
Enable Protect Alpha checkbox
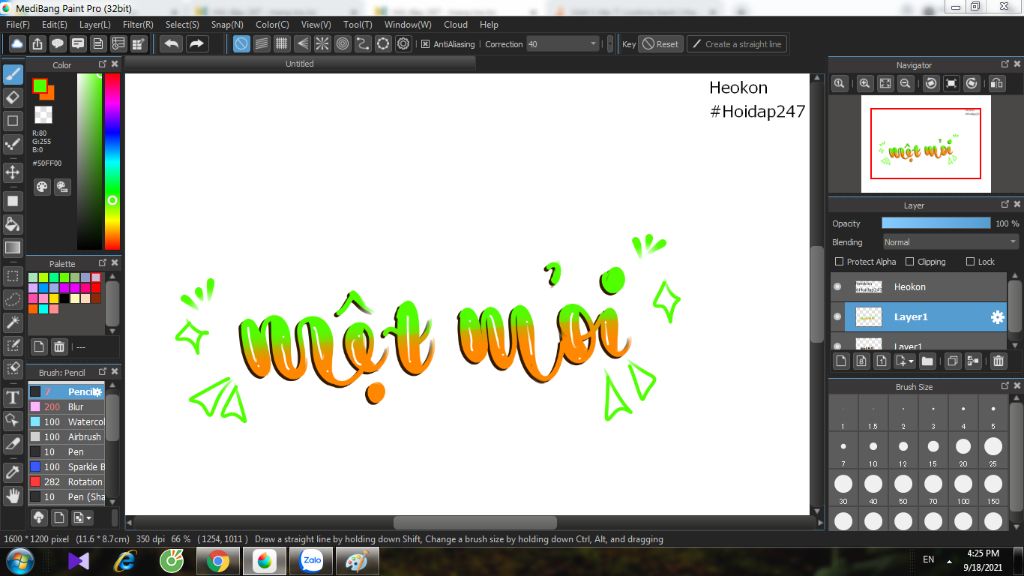click(839, 261)
